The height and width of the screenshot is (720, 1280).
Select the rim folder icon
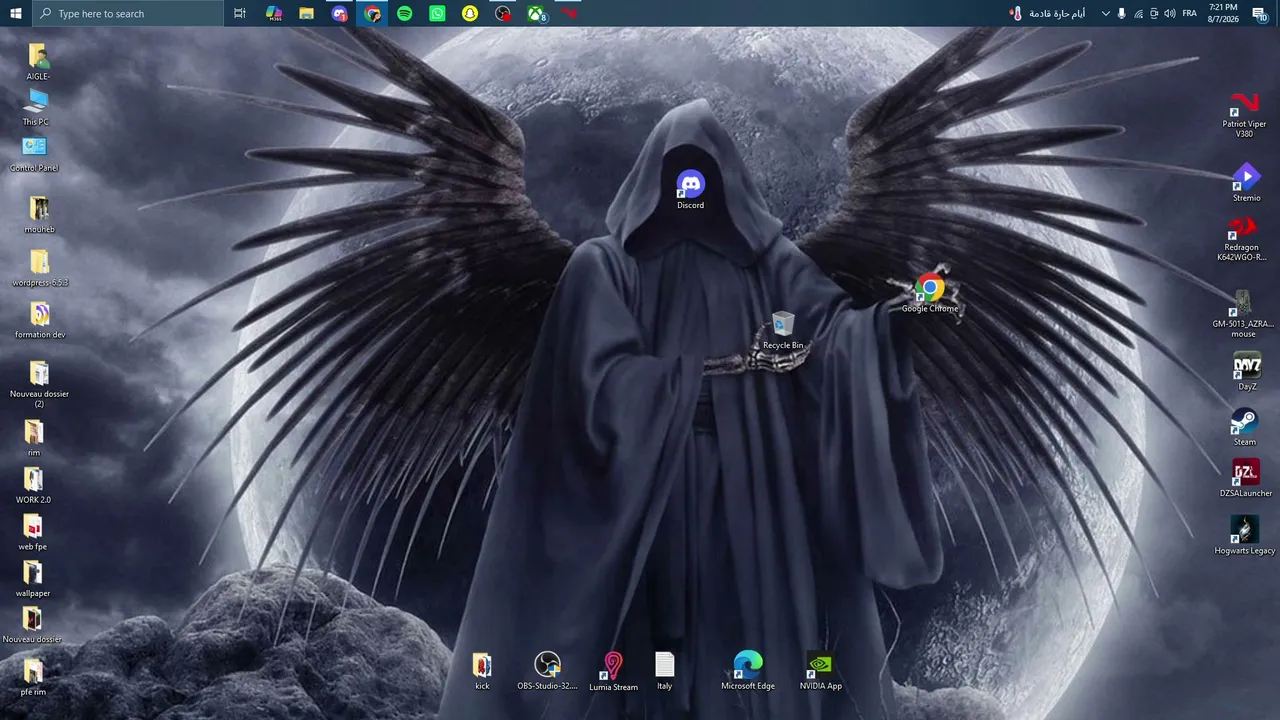[x=34, y=438]
